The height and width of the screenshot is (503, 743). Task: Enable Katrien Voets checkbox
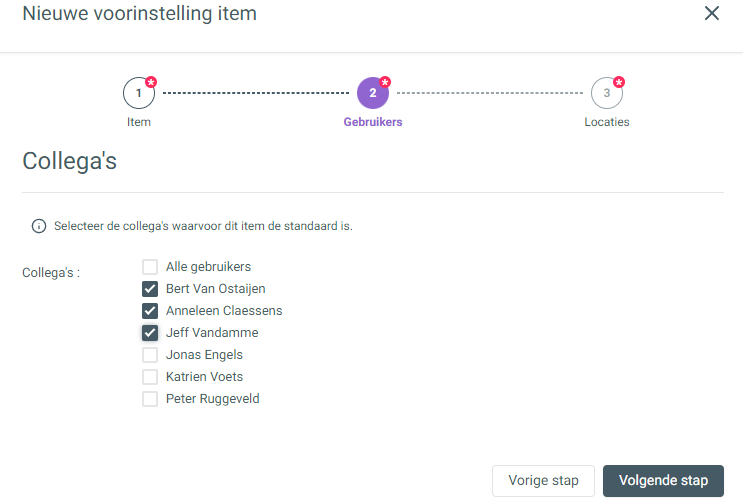tap(150, 377)
